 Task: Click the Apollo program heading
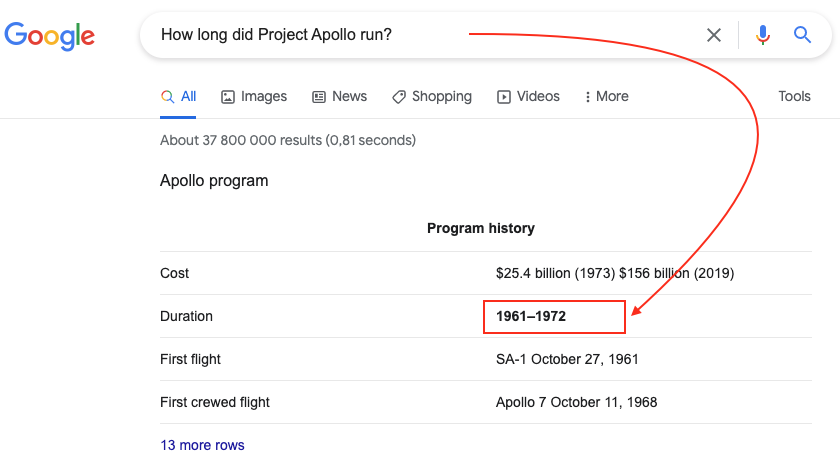(x=214, y=181)
